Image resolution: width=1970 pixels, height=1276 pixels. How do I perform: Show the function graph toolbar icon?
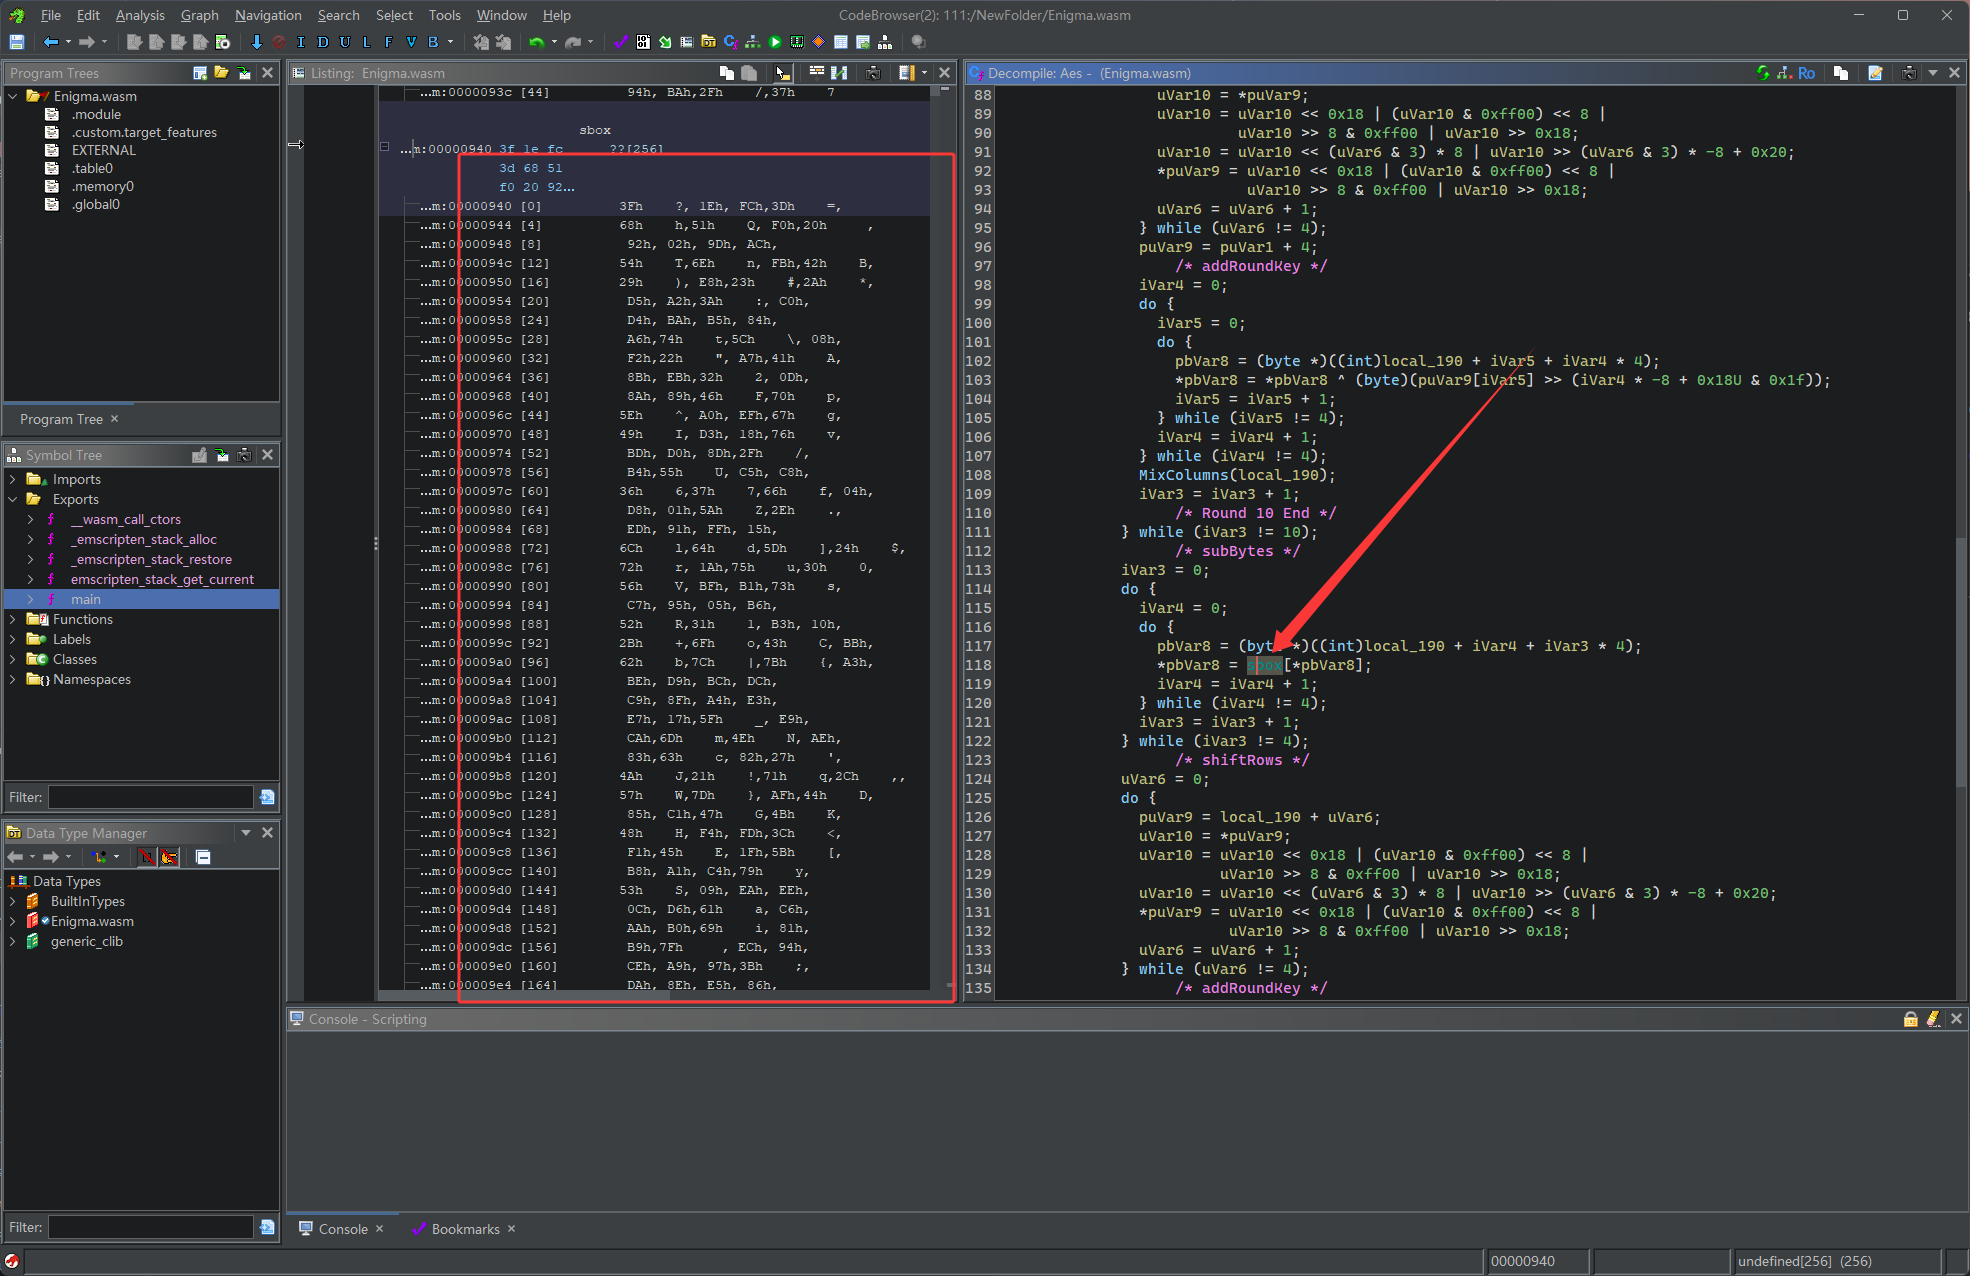753,42
